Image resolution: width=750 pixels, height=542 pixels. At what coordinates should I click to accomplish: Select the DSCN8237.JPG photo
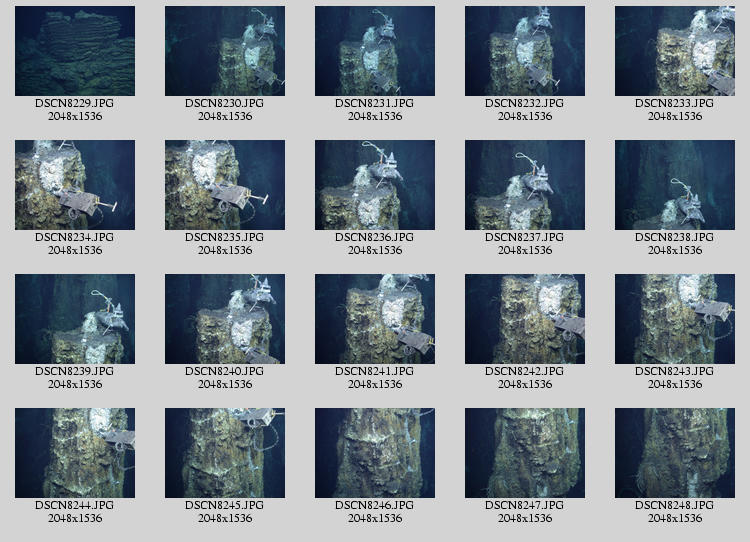coord(525,185)
